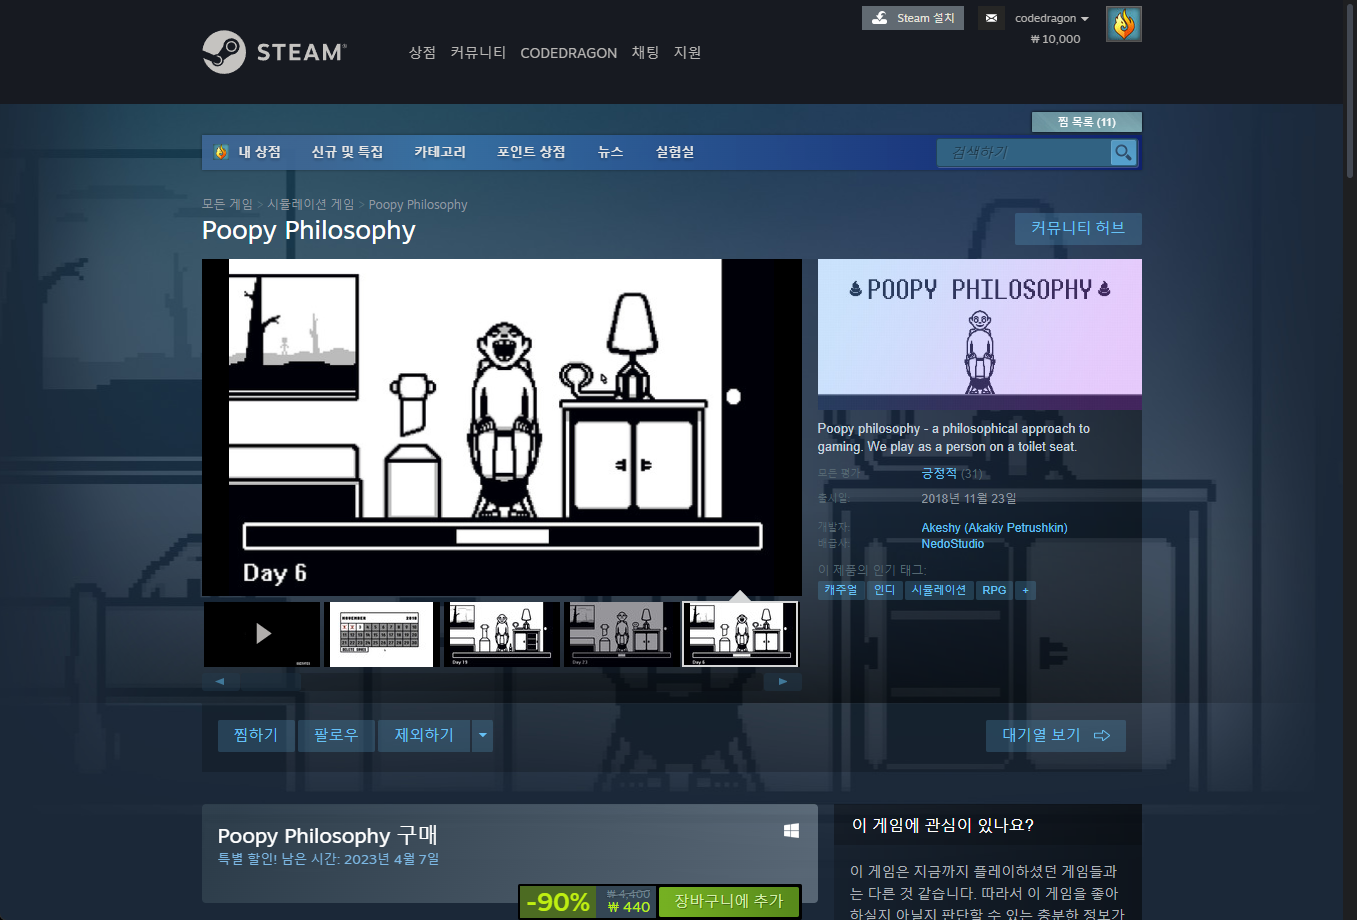Click the -90% discount badge
This screenshot has height=920, width=1357.
click(x=557, y=901)
